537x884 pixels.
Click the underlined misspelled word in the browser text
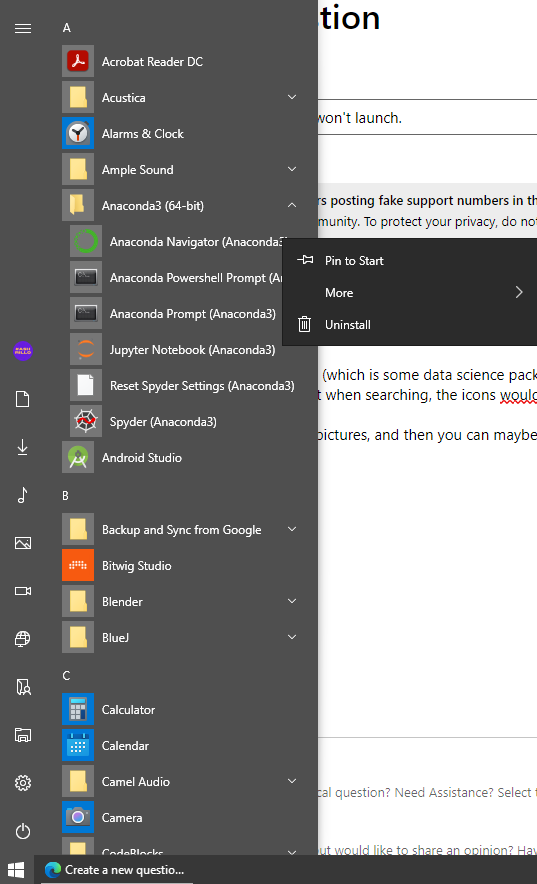(x=518, y=395)
